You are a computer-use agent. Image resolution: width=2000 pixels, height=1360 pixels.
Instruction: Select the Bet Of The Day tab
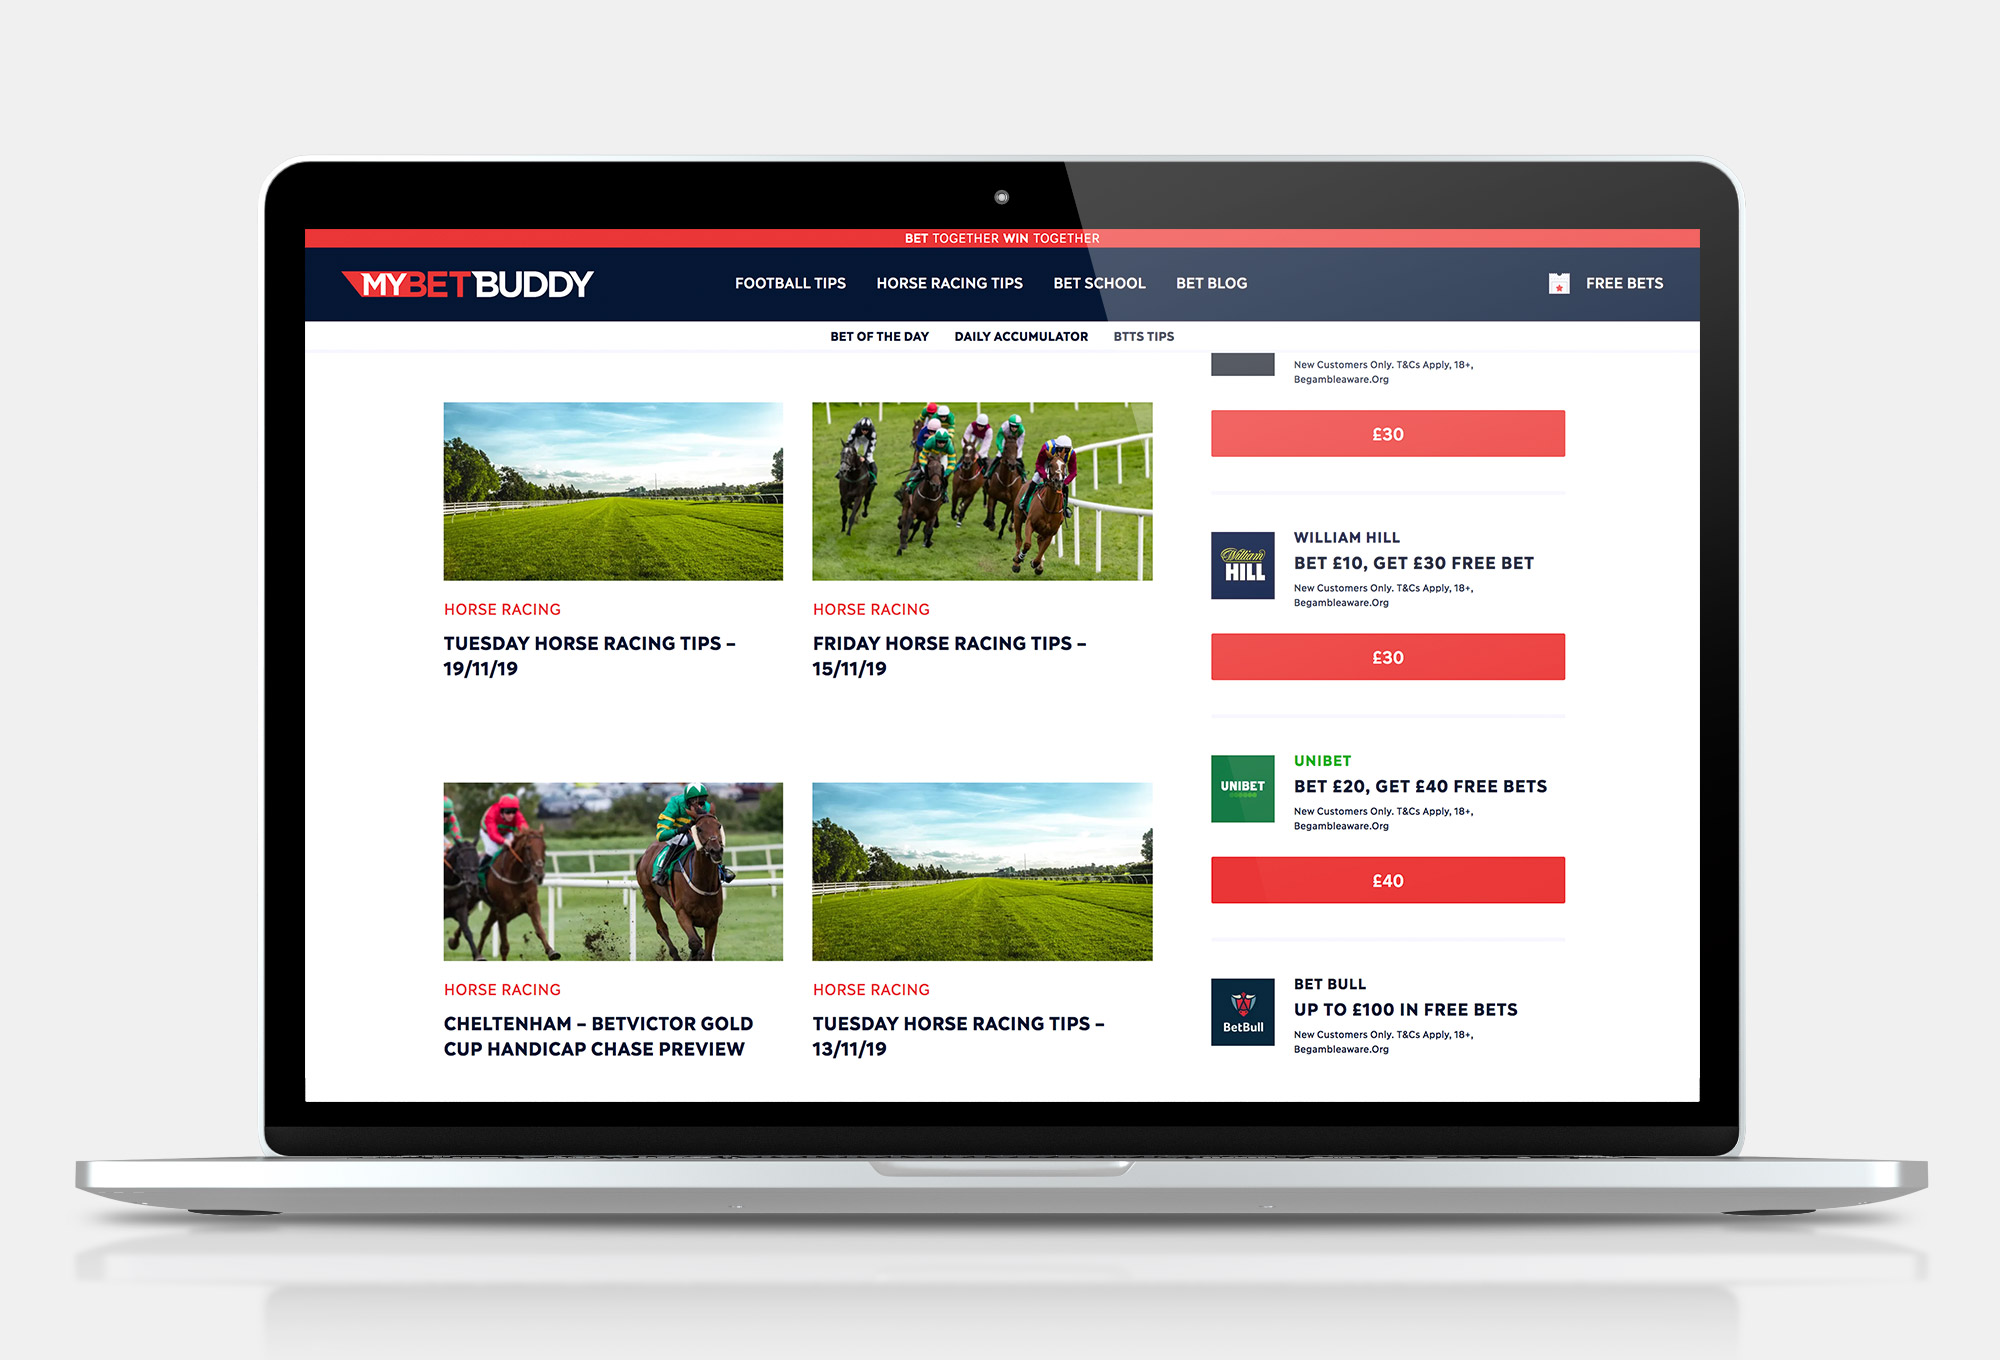pos(877,337)
